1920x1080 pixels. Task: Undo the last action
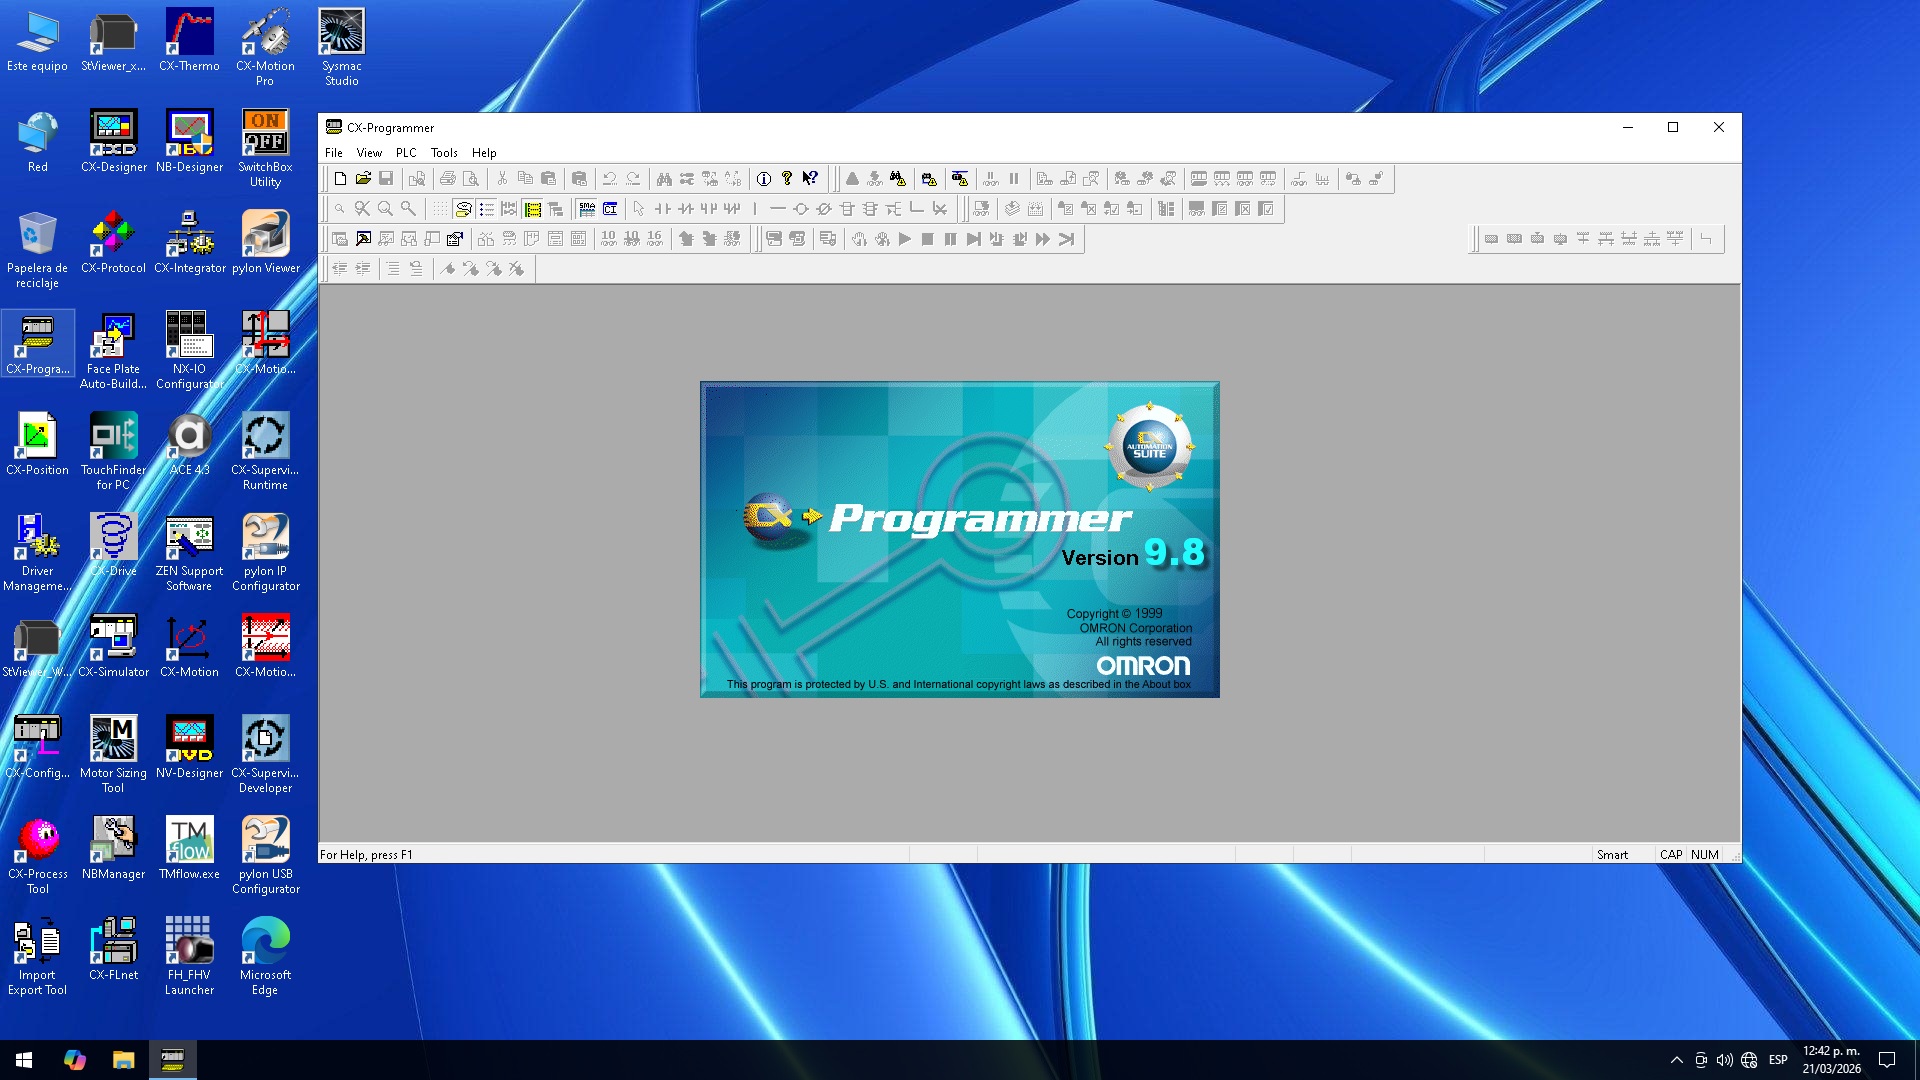coord(609,178)
